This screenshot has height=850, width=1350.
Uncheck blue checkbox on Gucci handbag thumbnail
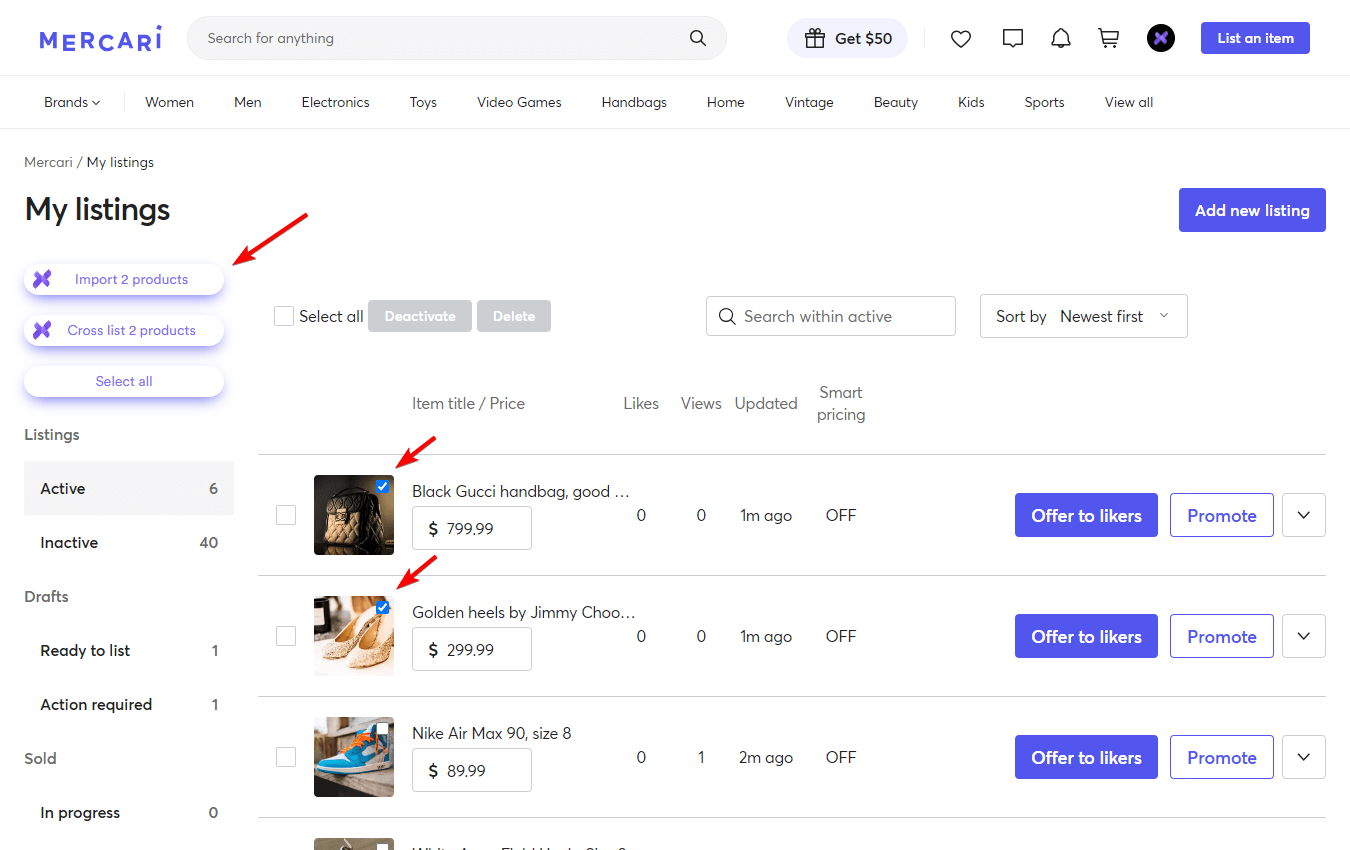coord(383,486)
